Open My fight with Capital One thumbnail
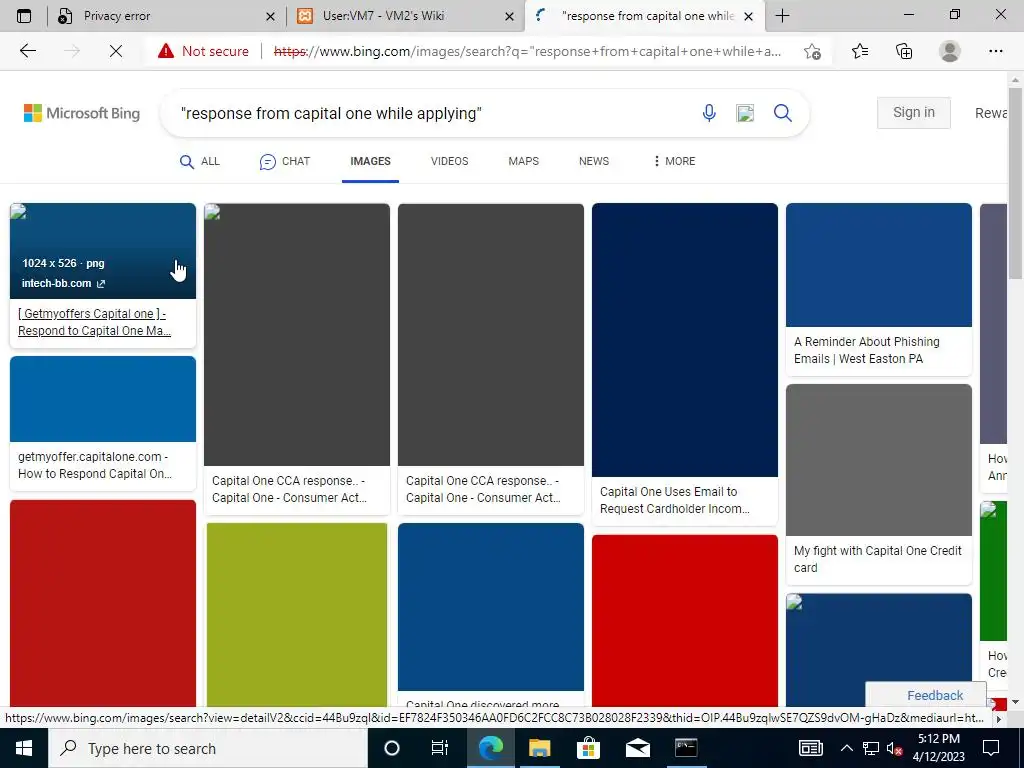The image size is (1024, 768). point(878,460)
